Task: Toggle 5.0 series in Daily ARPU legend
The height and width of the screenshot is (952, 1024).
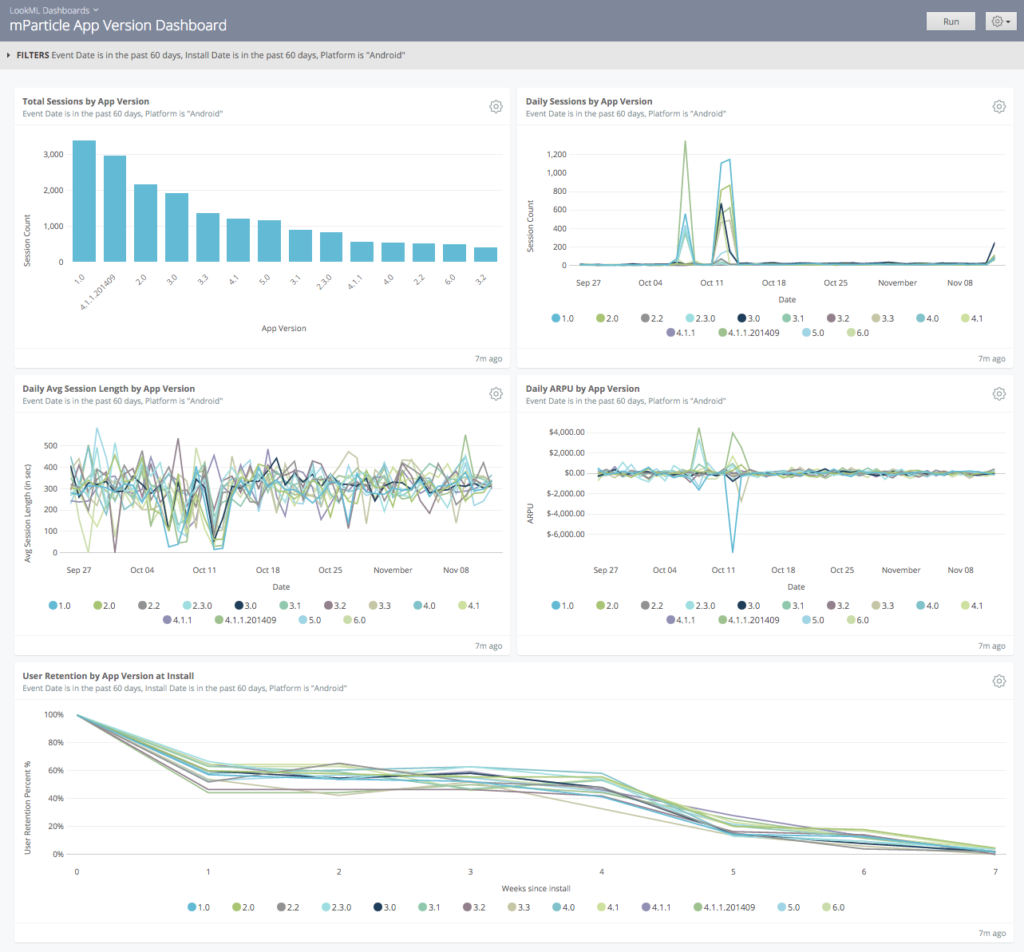Action: (813, 620)
